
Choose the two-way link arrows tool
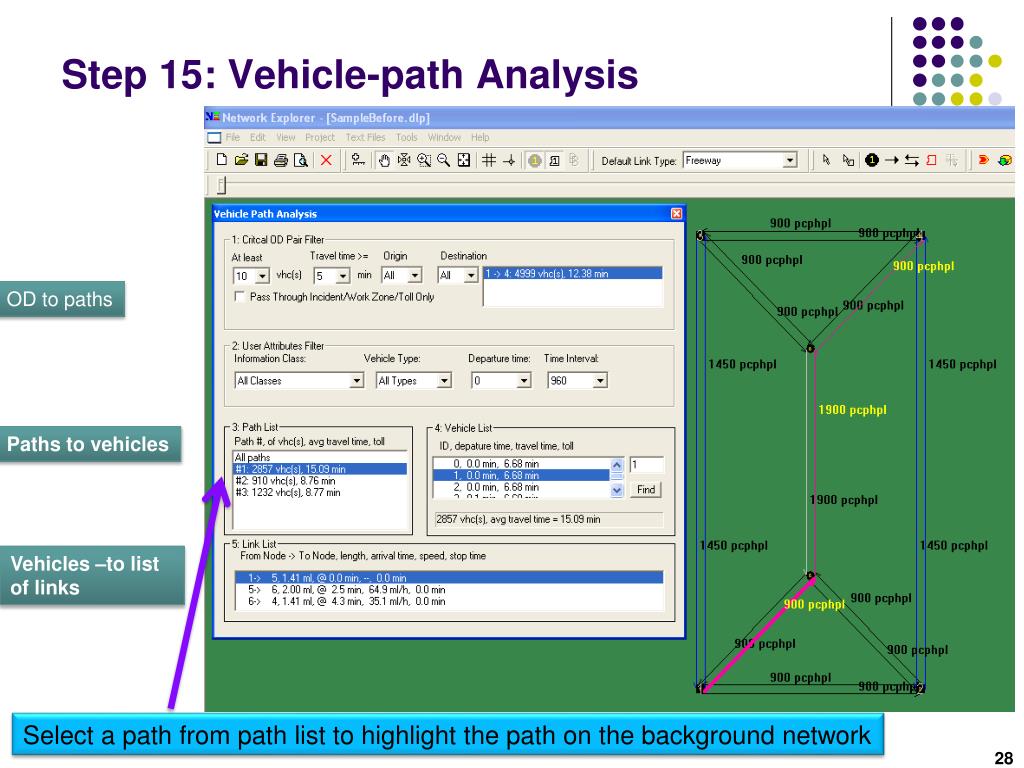pyautogui.click(x=912, y=160)
